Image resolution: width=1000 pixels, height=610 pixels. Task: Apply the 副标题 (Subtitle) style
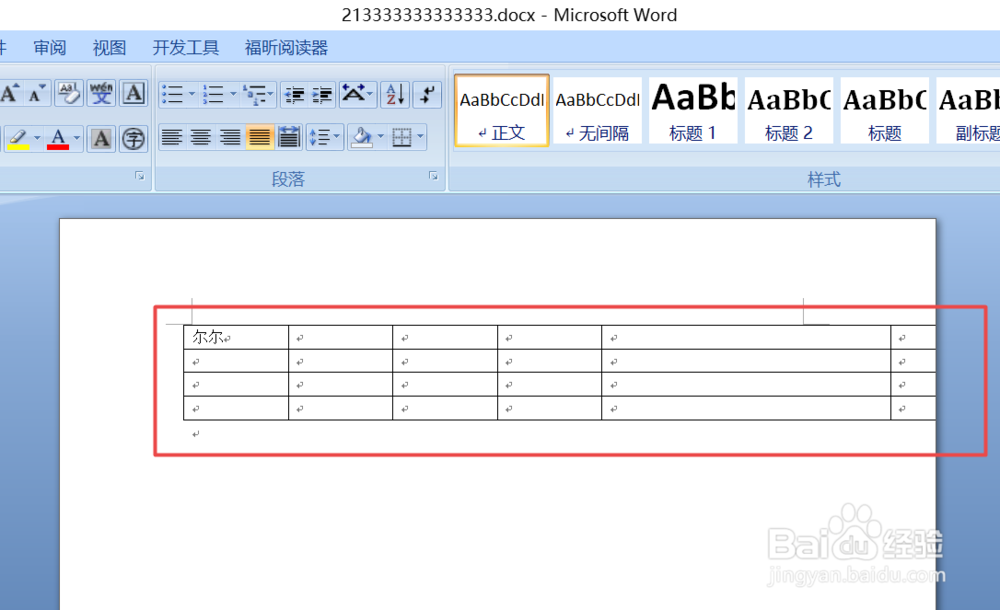[x=968, y=111]
